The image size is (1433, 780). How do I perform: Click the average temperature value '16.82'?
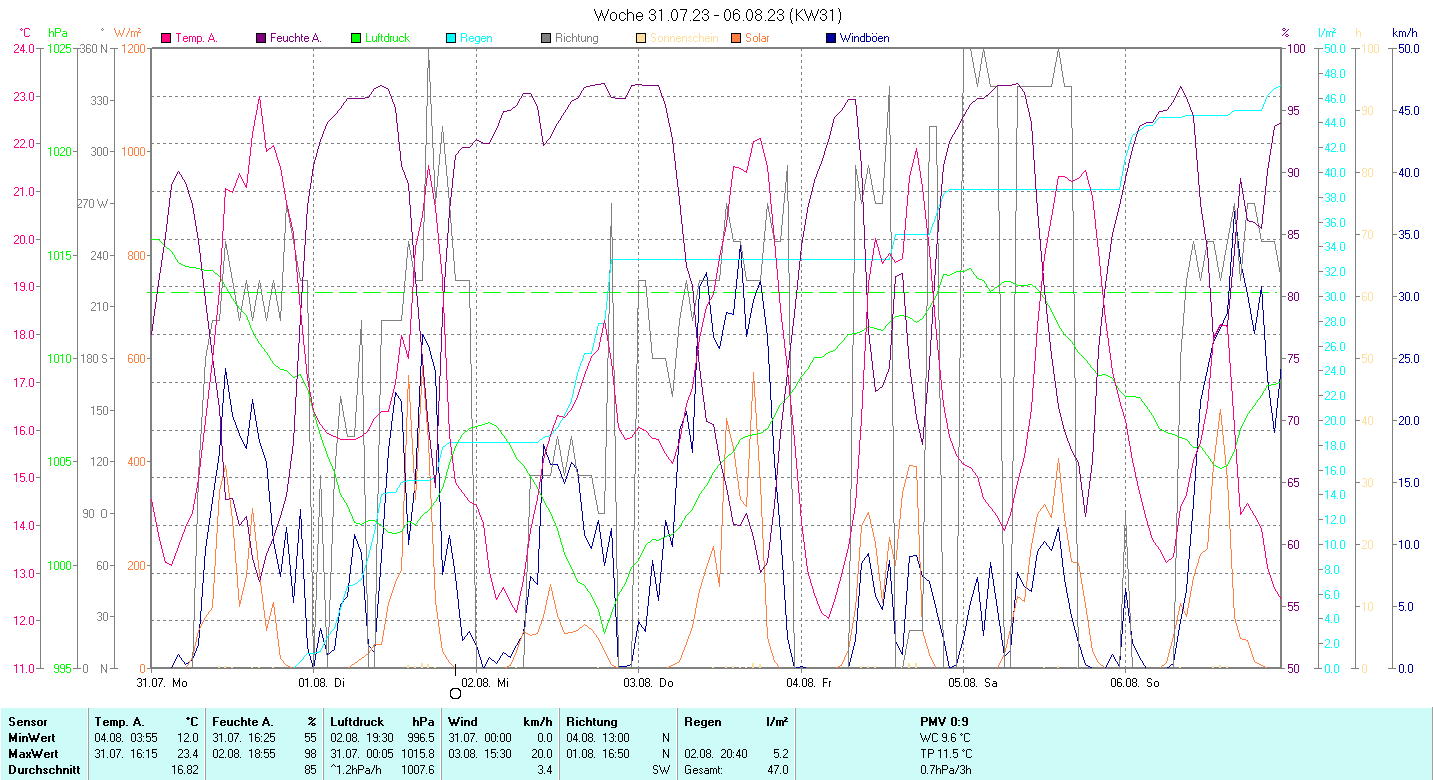pos(185,769)
